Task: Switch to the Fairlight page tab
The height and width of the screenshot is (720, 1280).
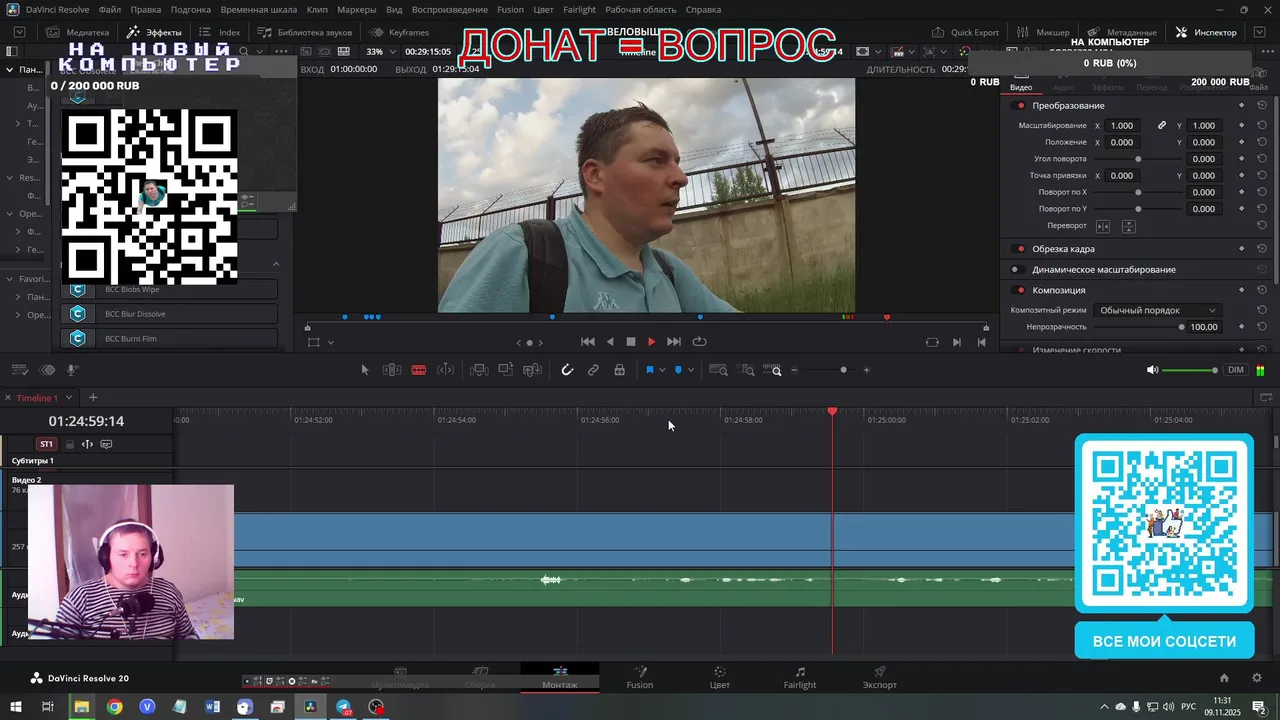Action: 800,678
